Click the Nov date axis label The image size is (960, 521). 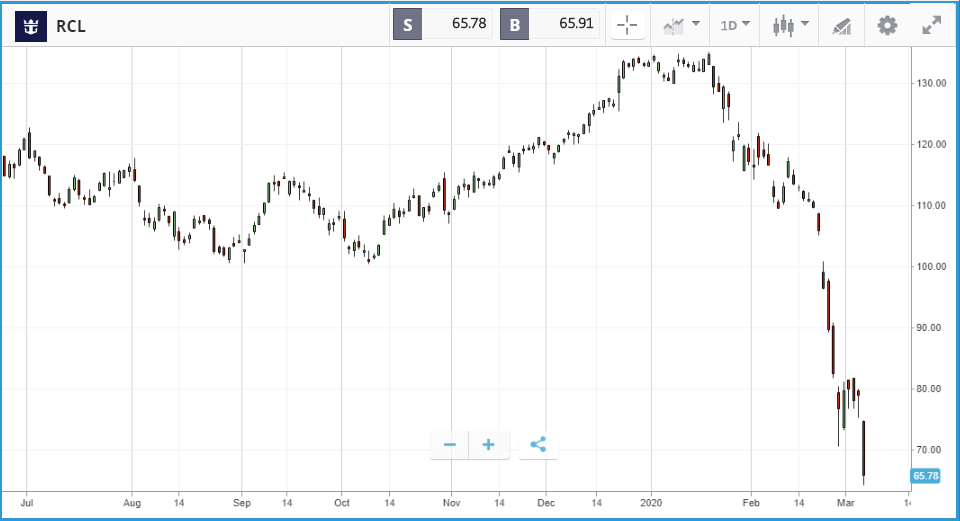tap(451, 503)
